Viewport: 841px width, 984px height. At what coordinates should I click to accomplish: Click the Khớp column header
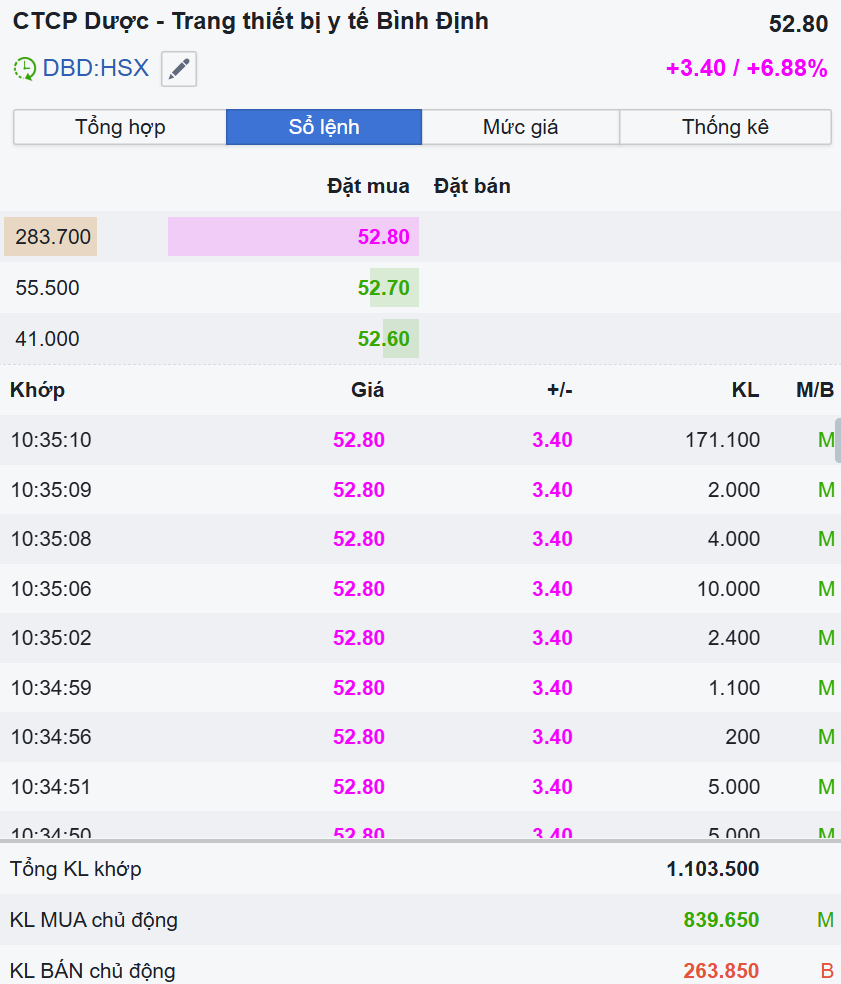pyautogui.click(x=38, y=390)
